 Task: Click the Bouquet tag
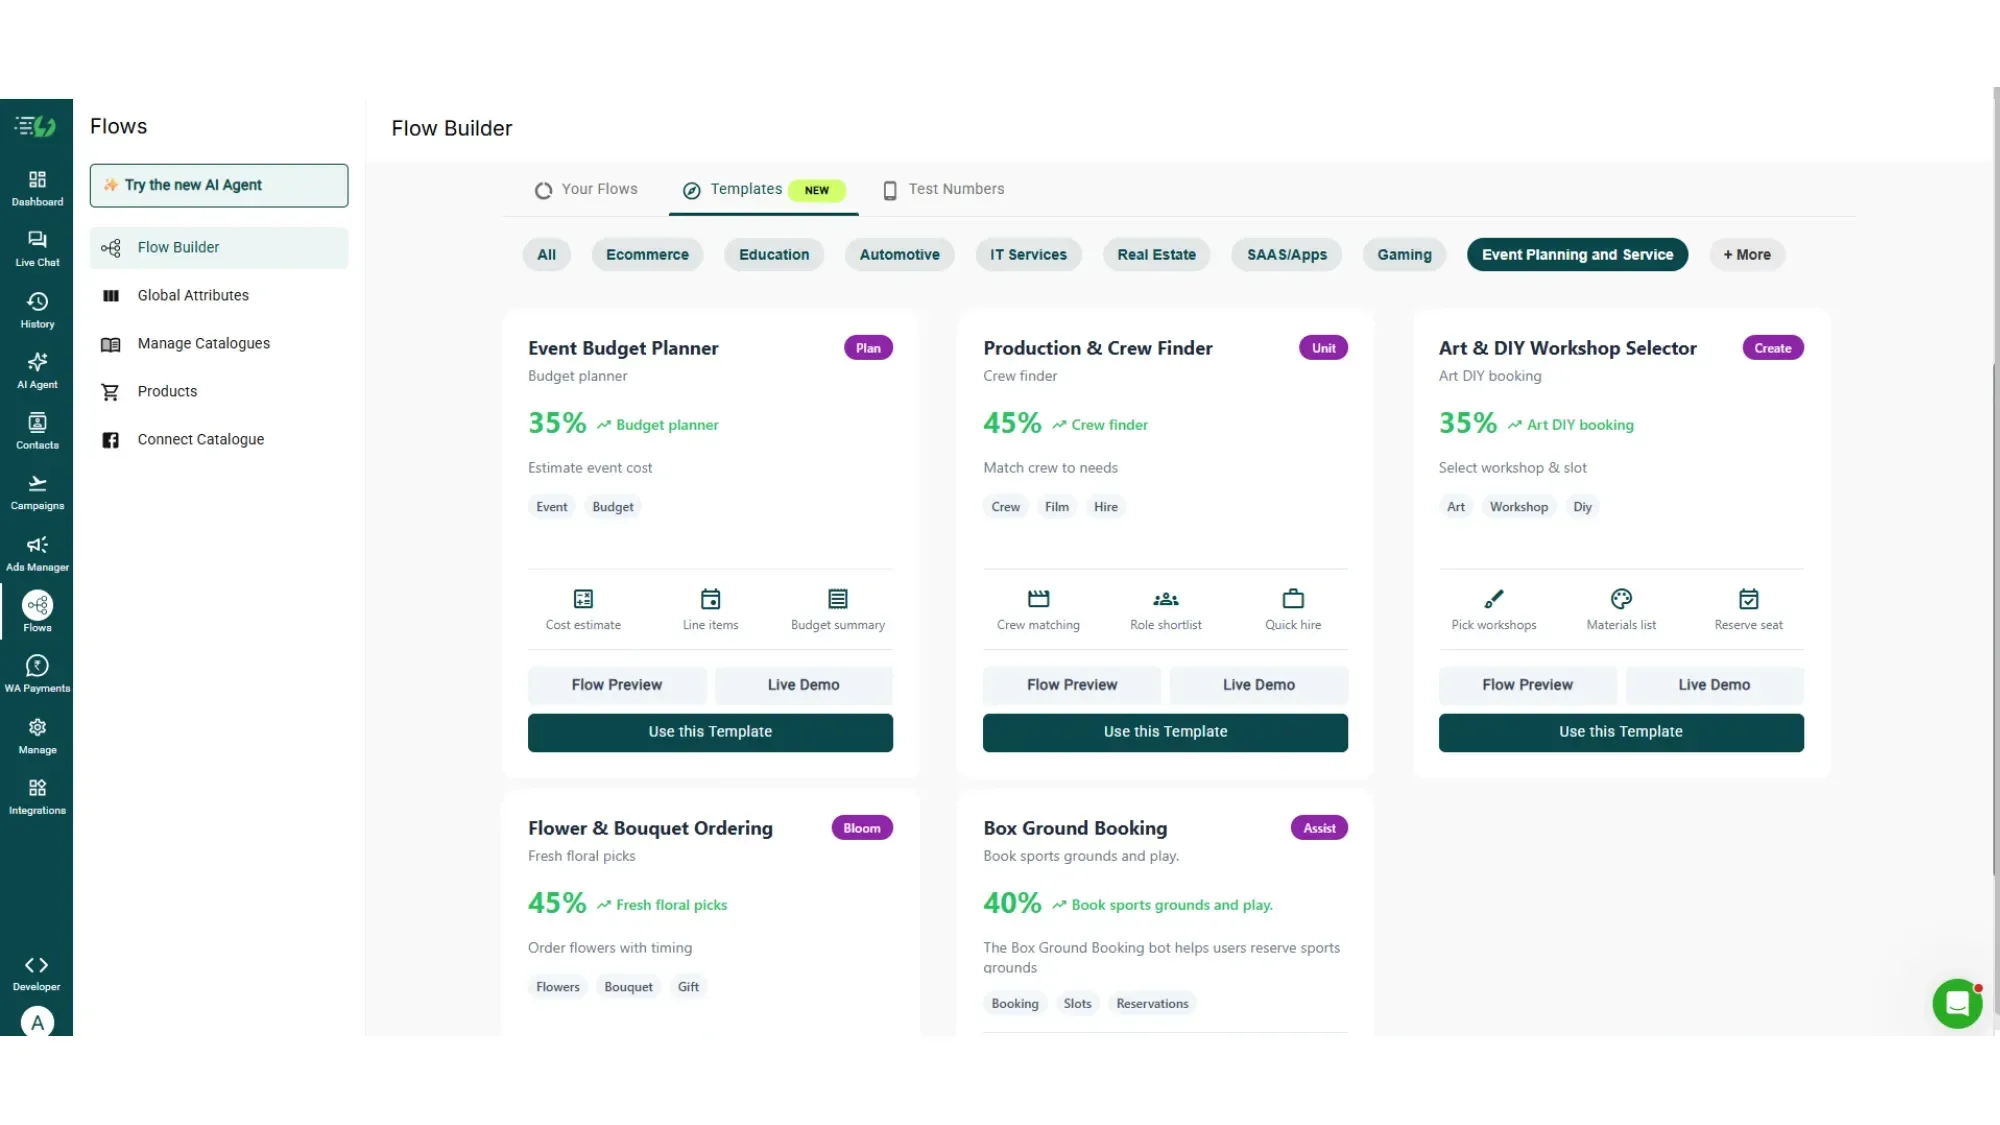[628, 987]
